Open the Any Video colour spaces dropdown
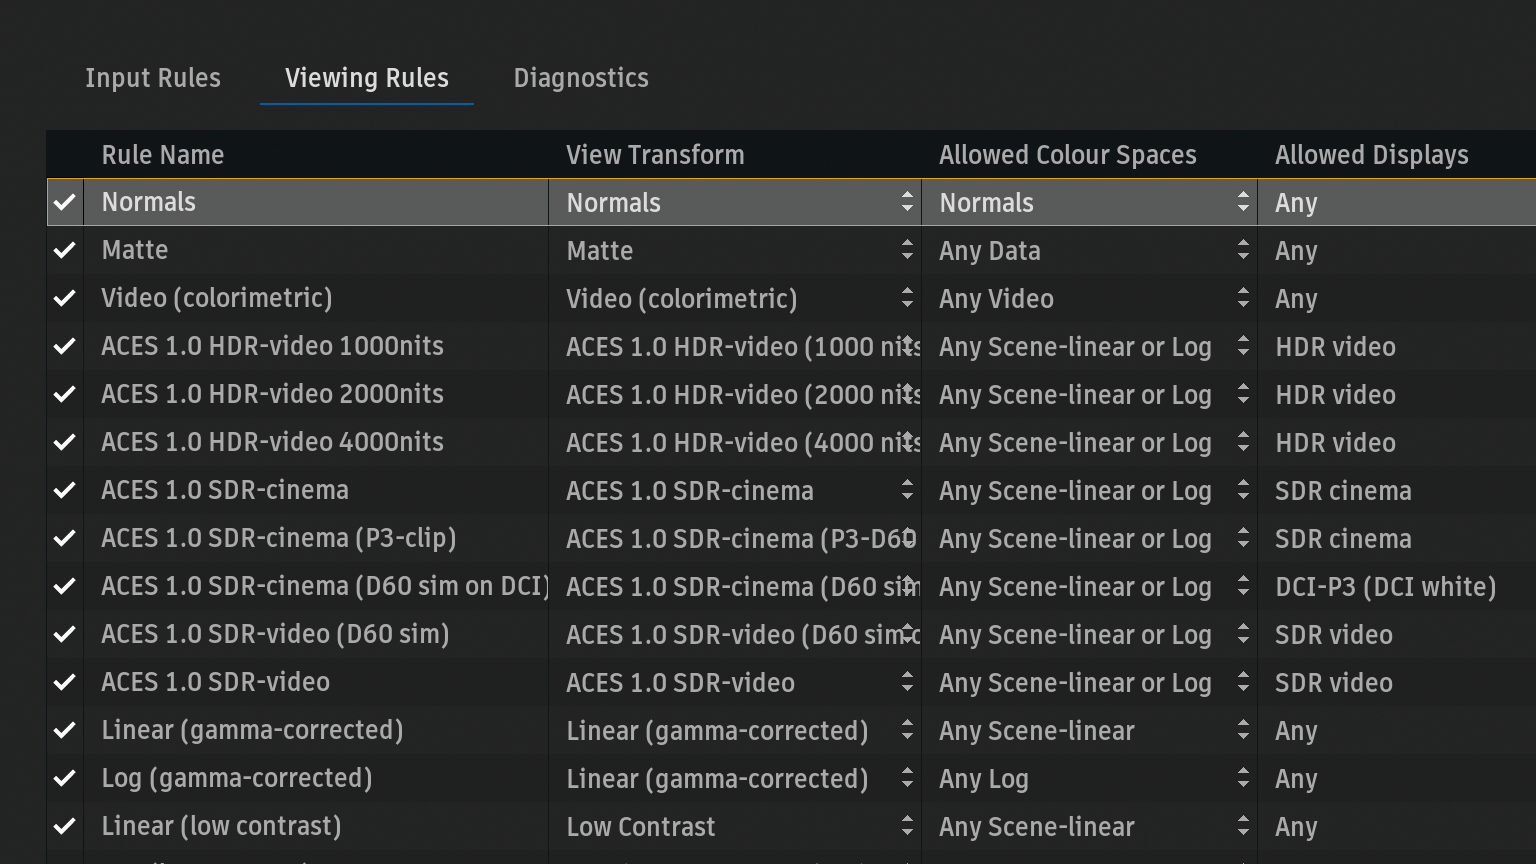Screen dimensions: 1536x864 (x=1090, y=298)
